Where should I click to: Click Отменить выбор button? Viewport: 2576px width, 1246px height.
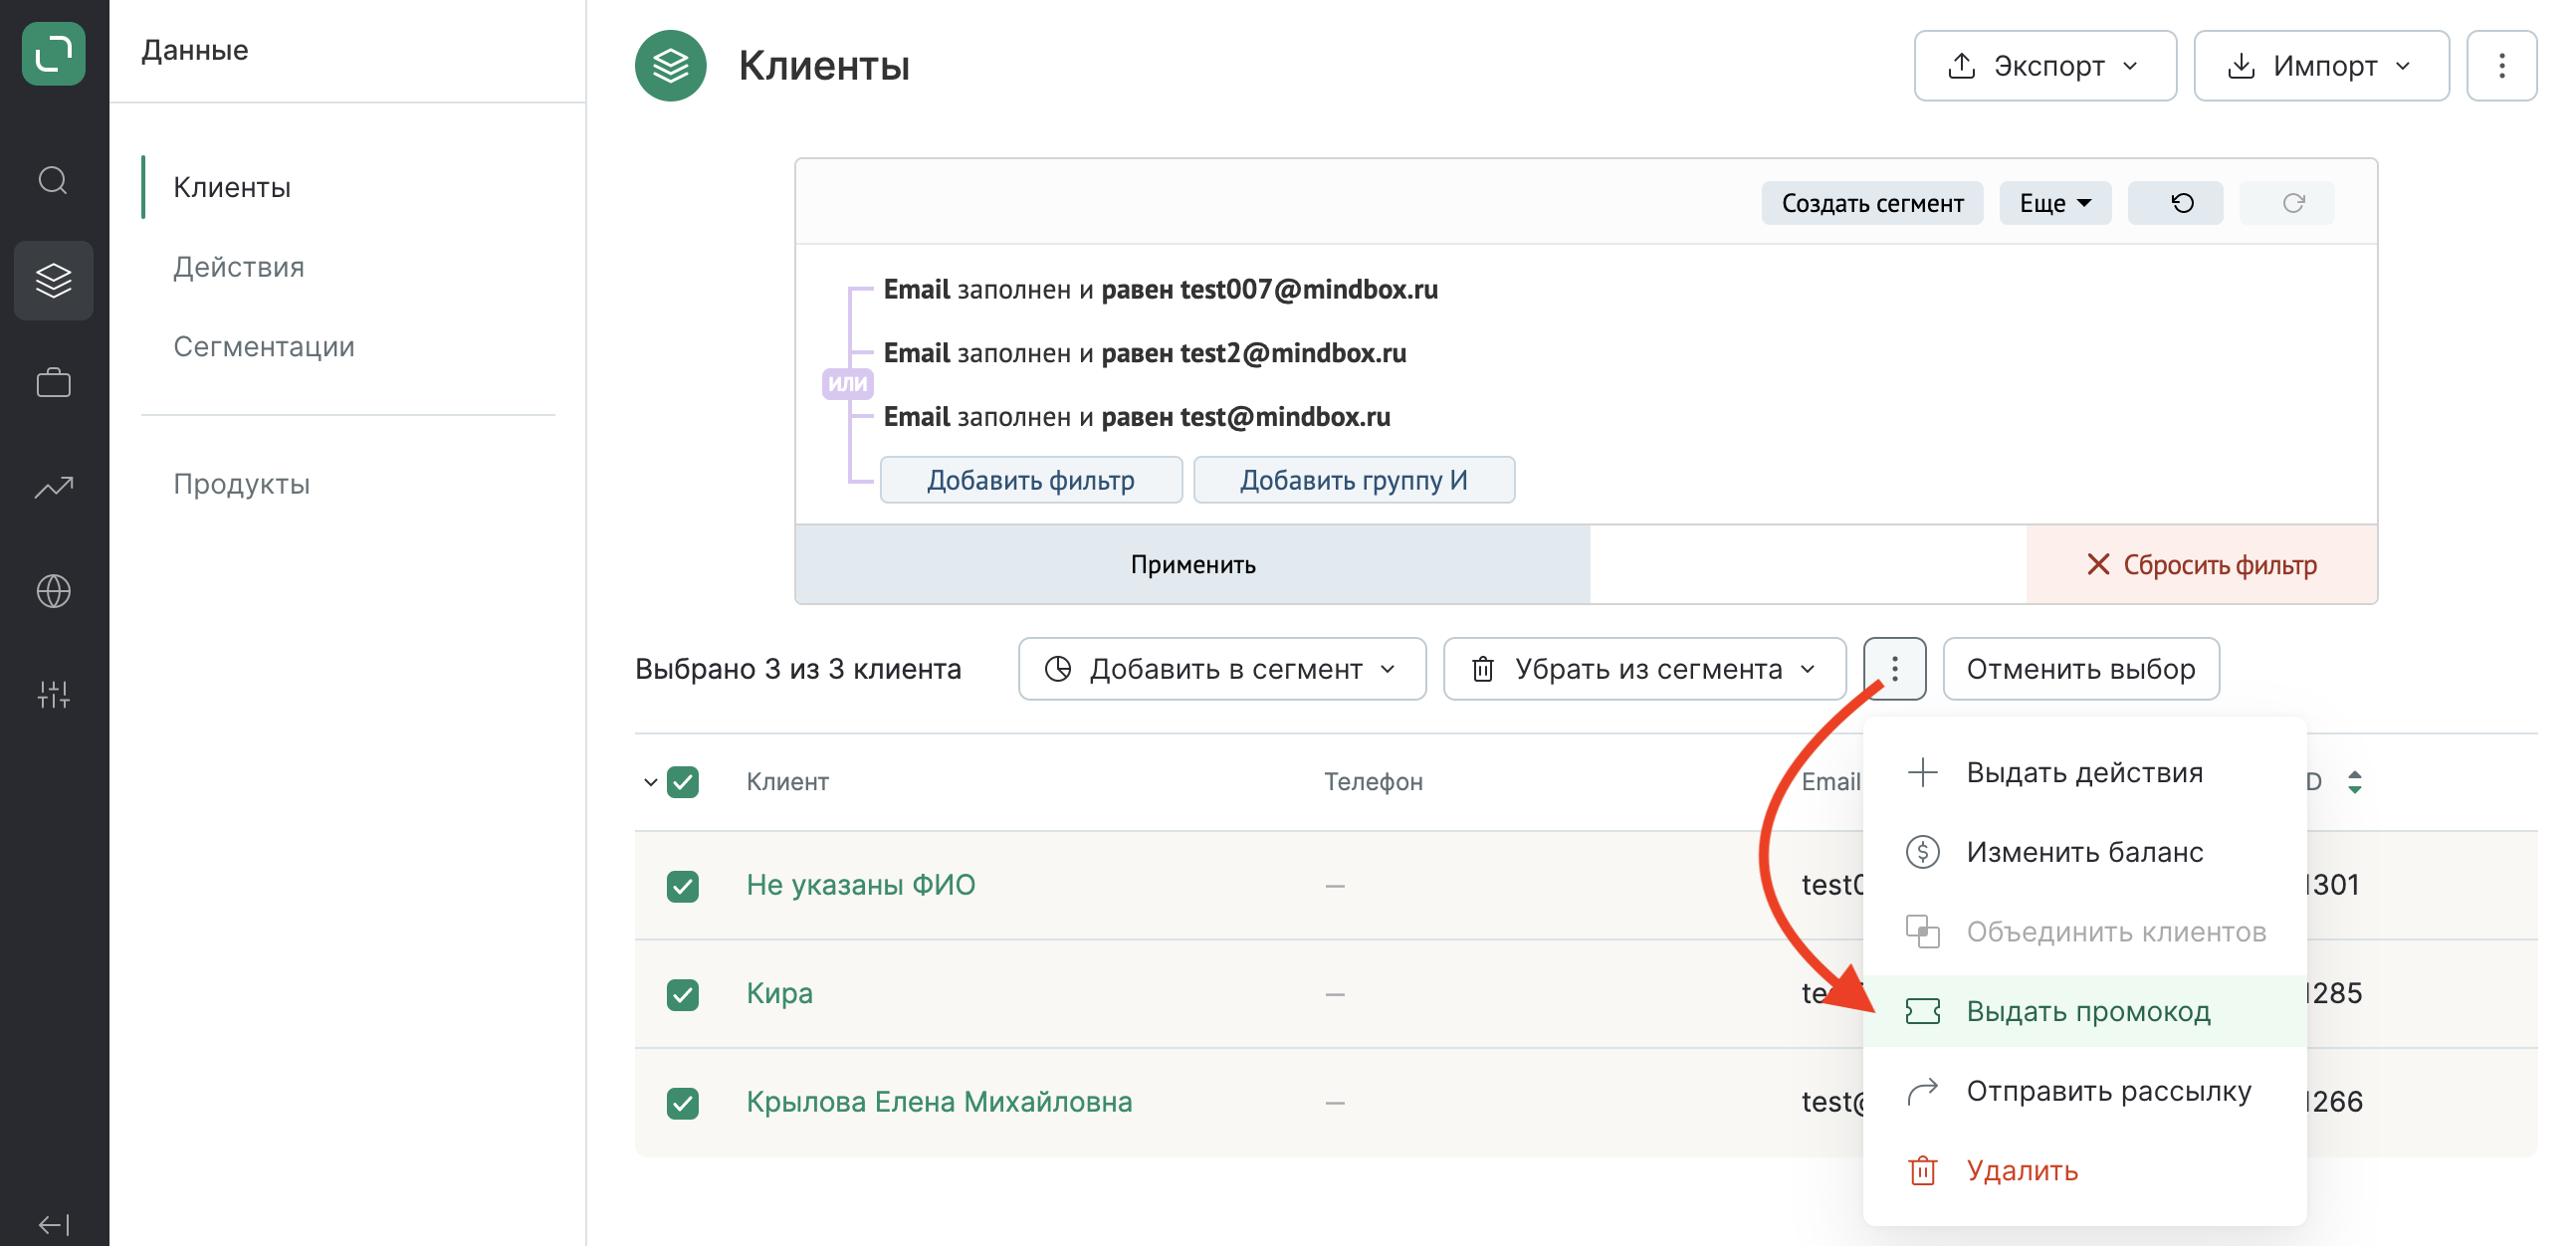click(x=2081, y=669)
